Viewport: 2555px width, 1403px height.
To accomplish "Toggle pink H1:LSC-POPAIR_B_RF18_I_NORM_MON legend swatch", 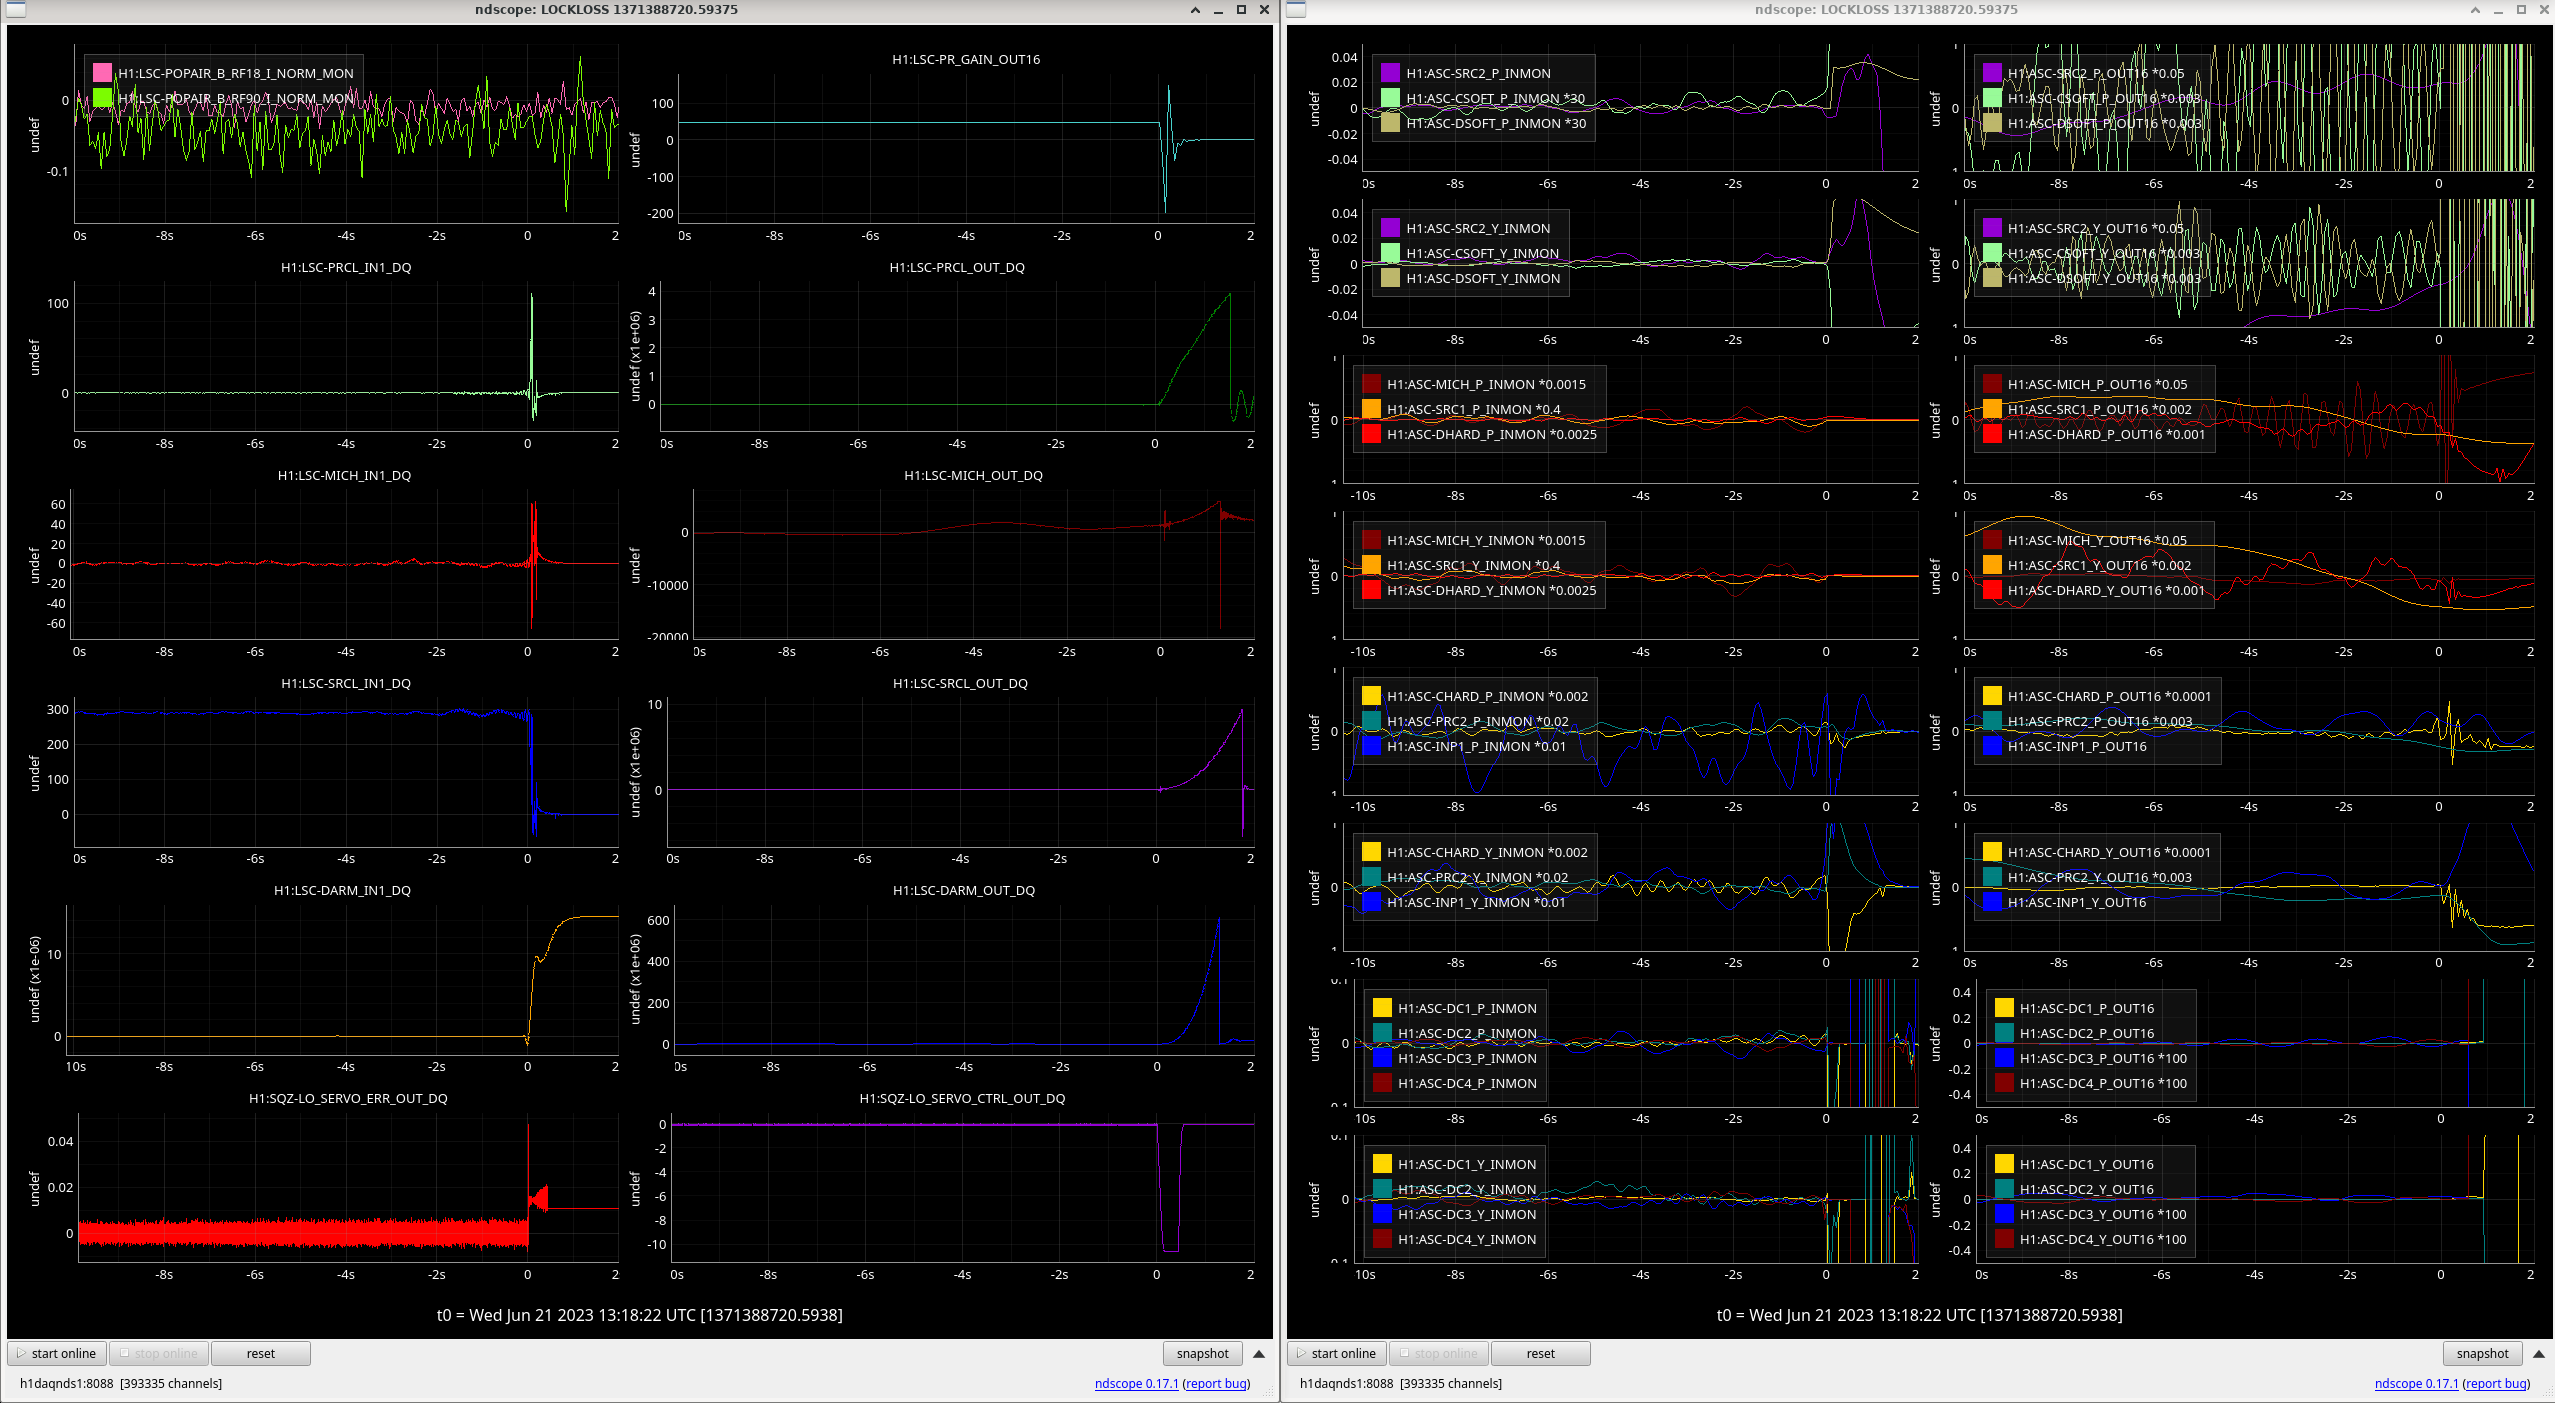I will 102,73.
